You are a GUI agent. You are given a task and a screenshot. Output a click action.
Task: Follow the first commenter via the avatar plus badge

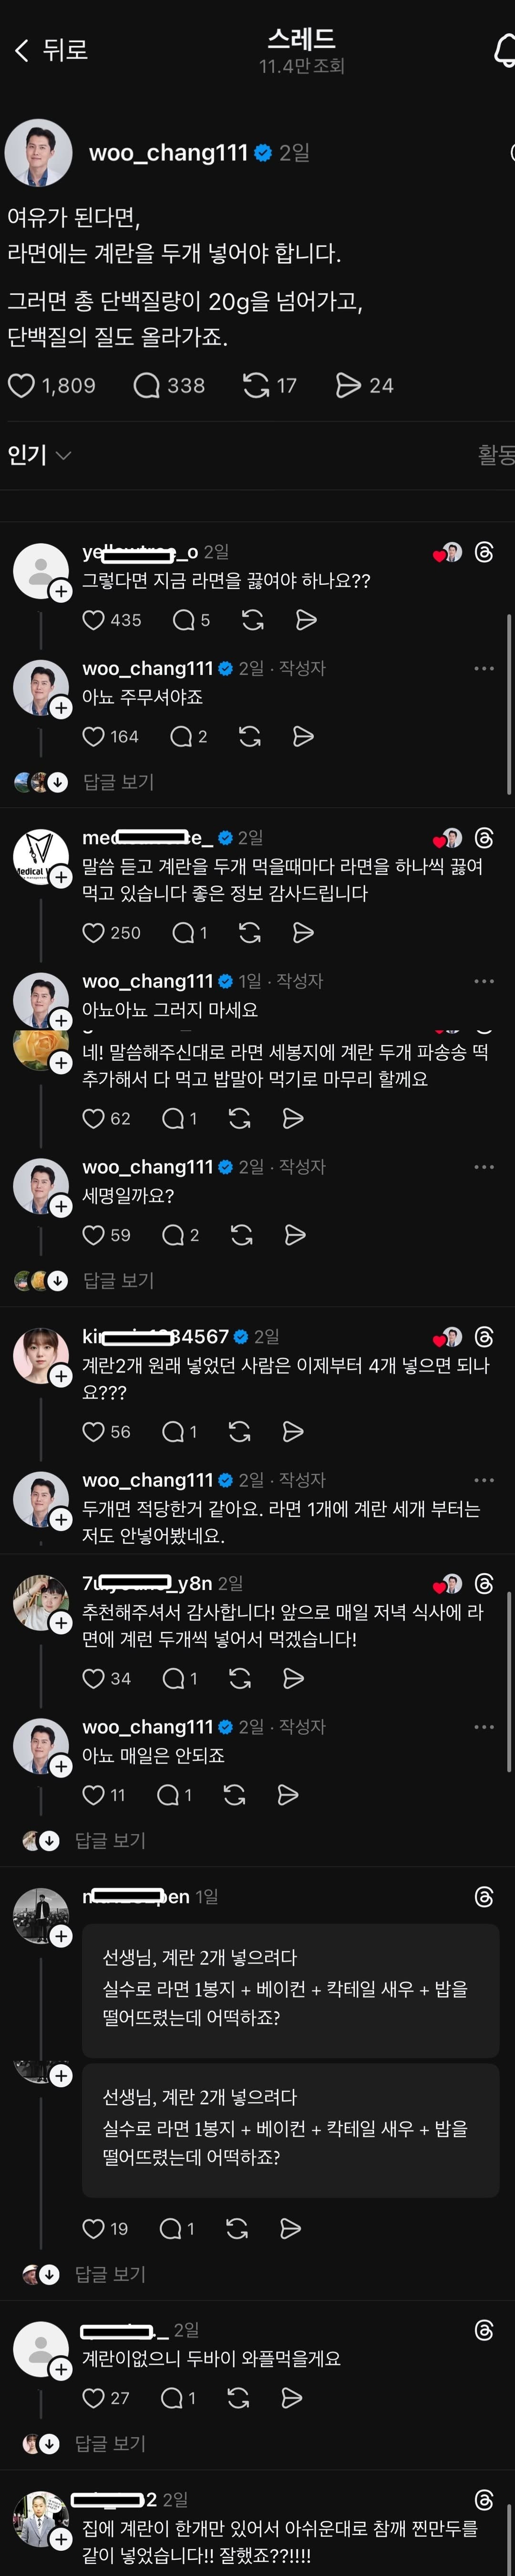[61, 591]
